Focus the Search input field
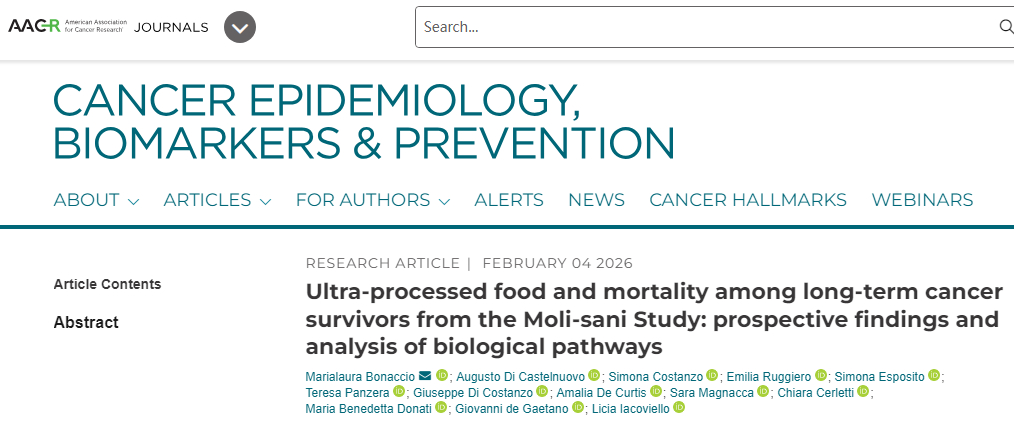The height and width of the screenshot is (422, 1014). (x=700, y=27)
